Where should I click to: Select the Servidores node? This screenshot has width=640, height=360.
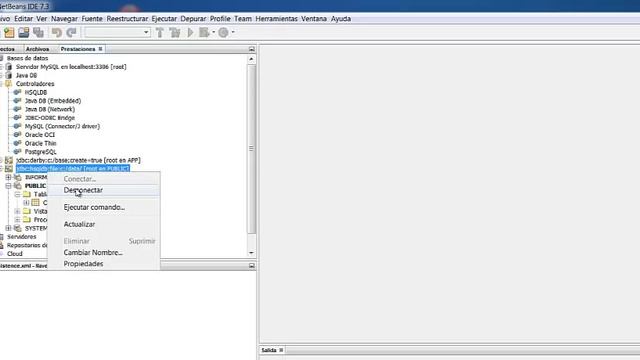22,237
